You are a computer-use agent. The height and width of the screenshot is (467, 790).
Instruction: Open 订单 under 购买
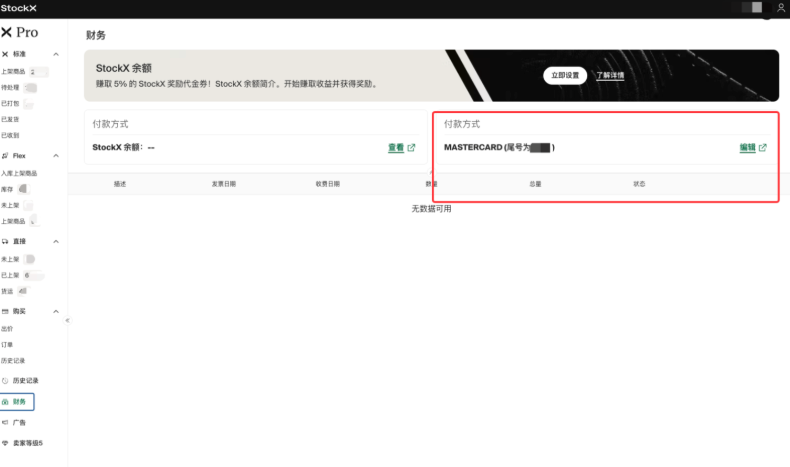[7, 345]
